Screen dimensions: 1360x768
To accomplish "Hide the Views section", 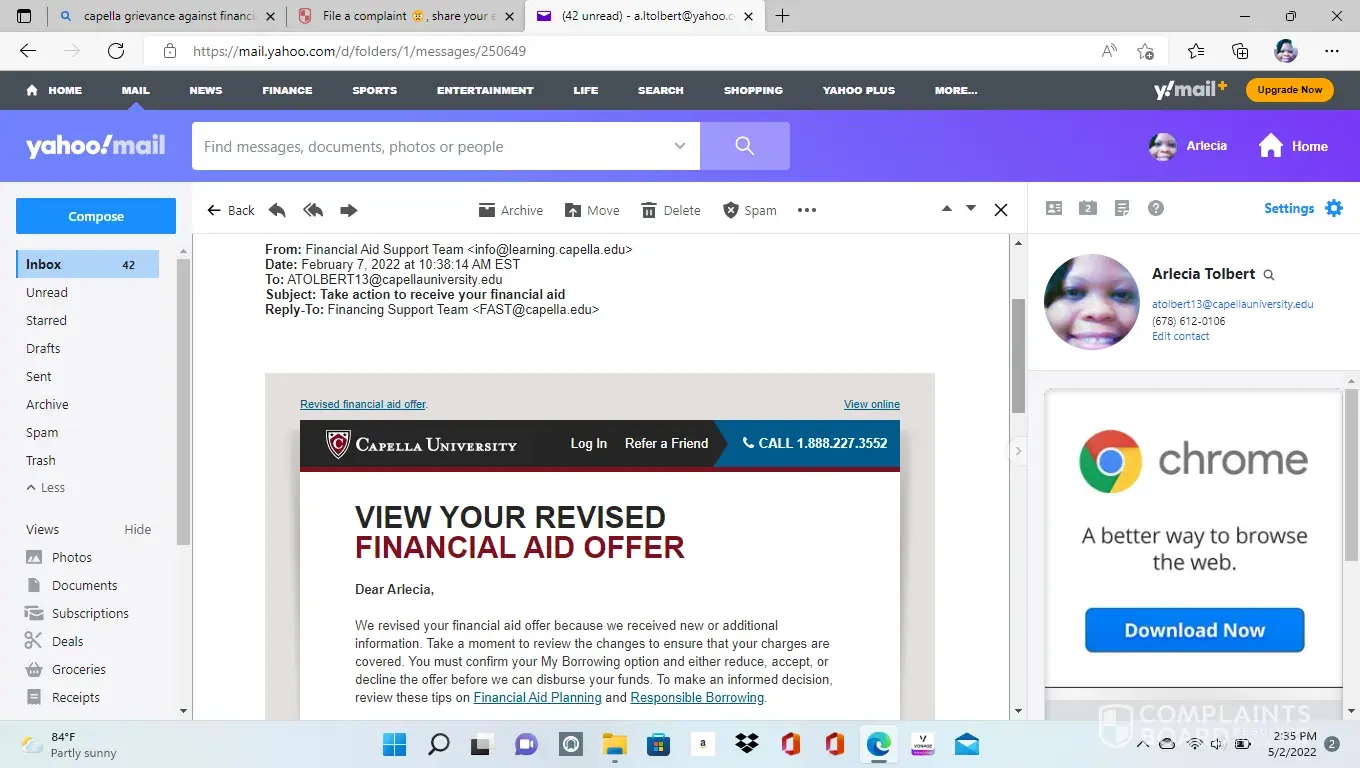I will [138, 529].
